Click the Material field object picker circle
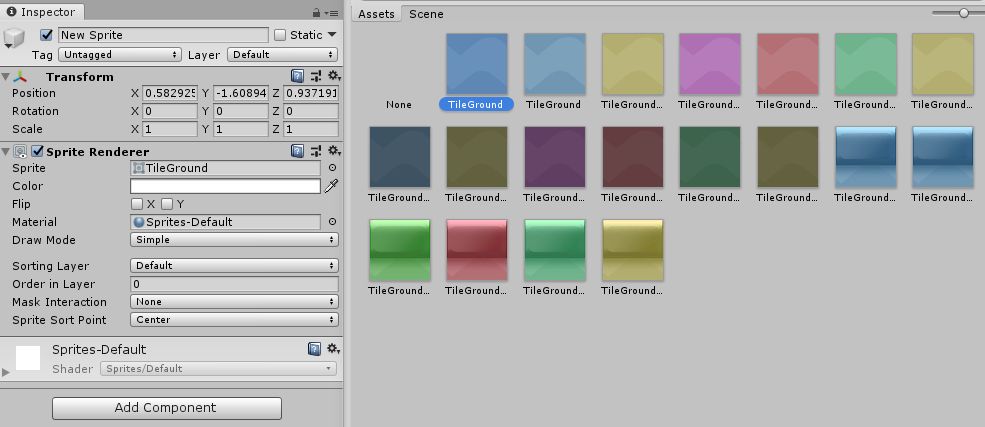The height and width of the screenshot is (427, 985). [x=332, y=222]
